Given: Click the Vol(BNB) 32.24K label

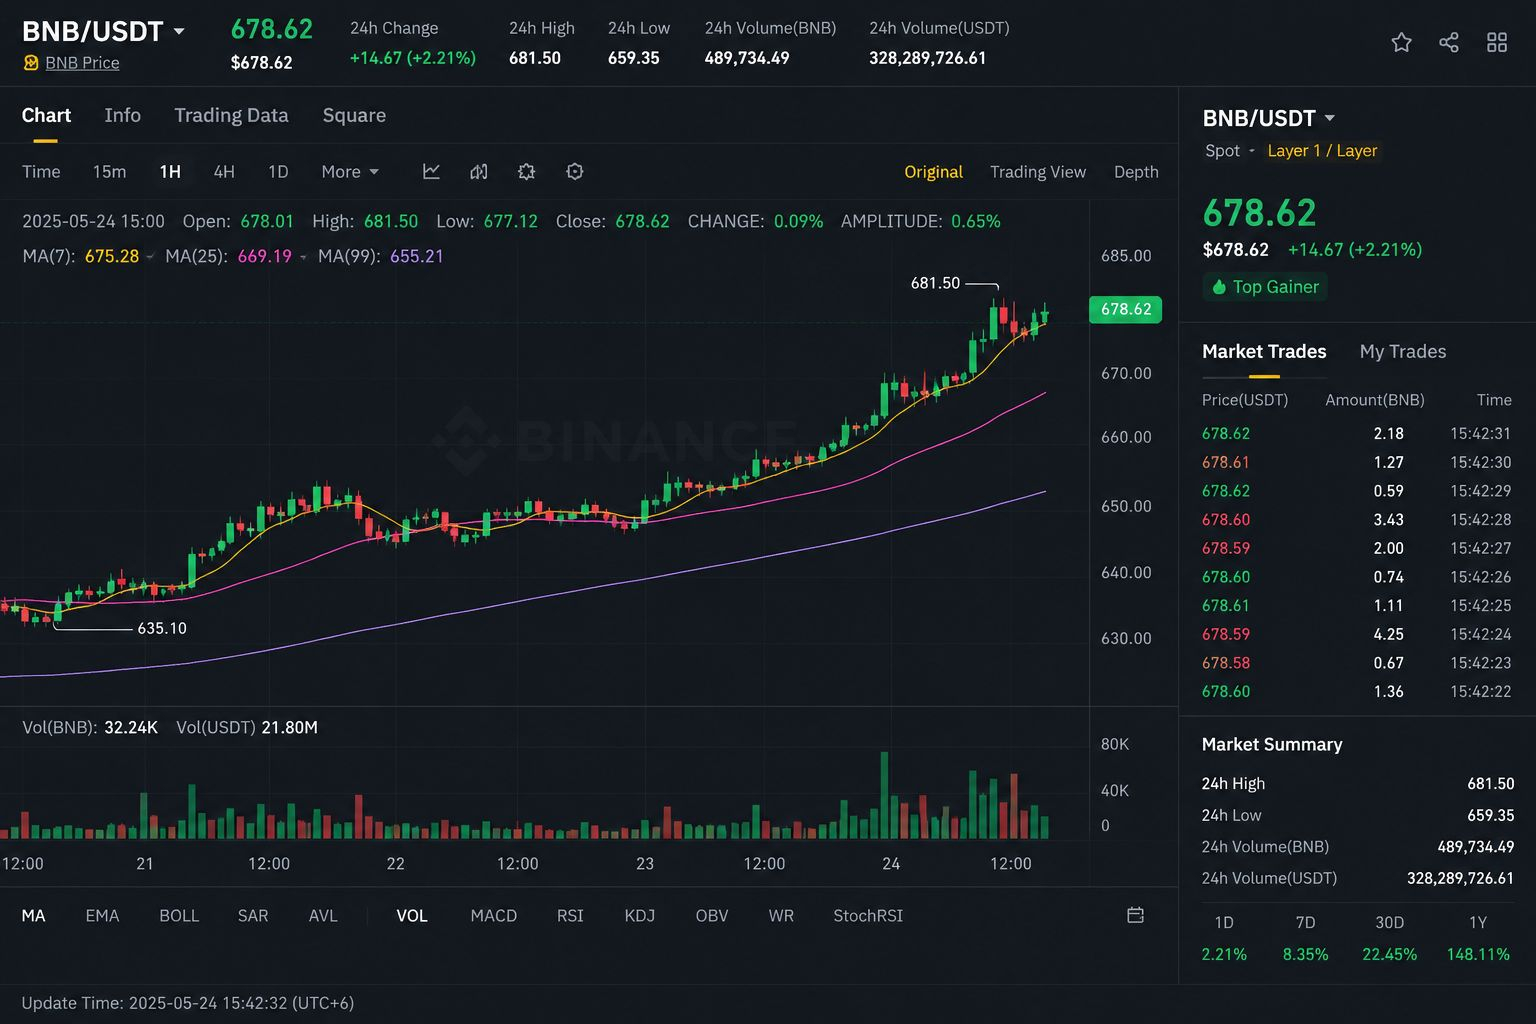Looking at the screenshot, I should (x=90, y=727).
